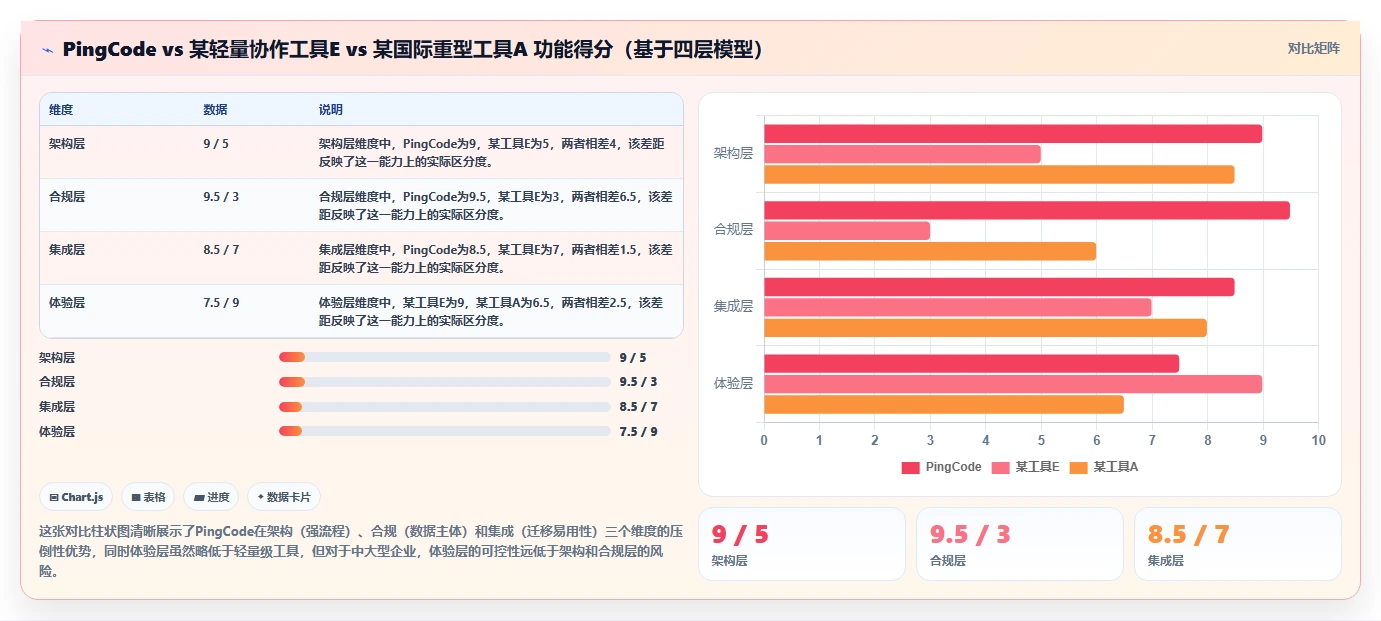Click the 7.5 / 9 value in the table

(x=221, y=303)
